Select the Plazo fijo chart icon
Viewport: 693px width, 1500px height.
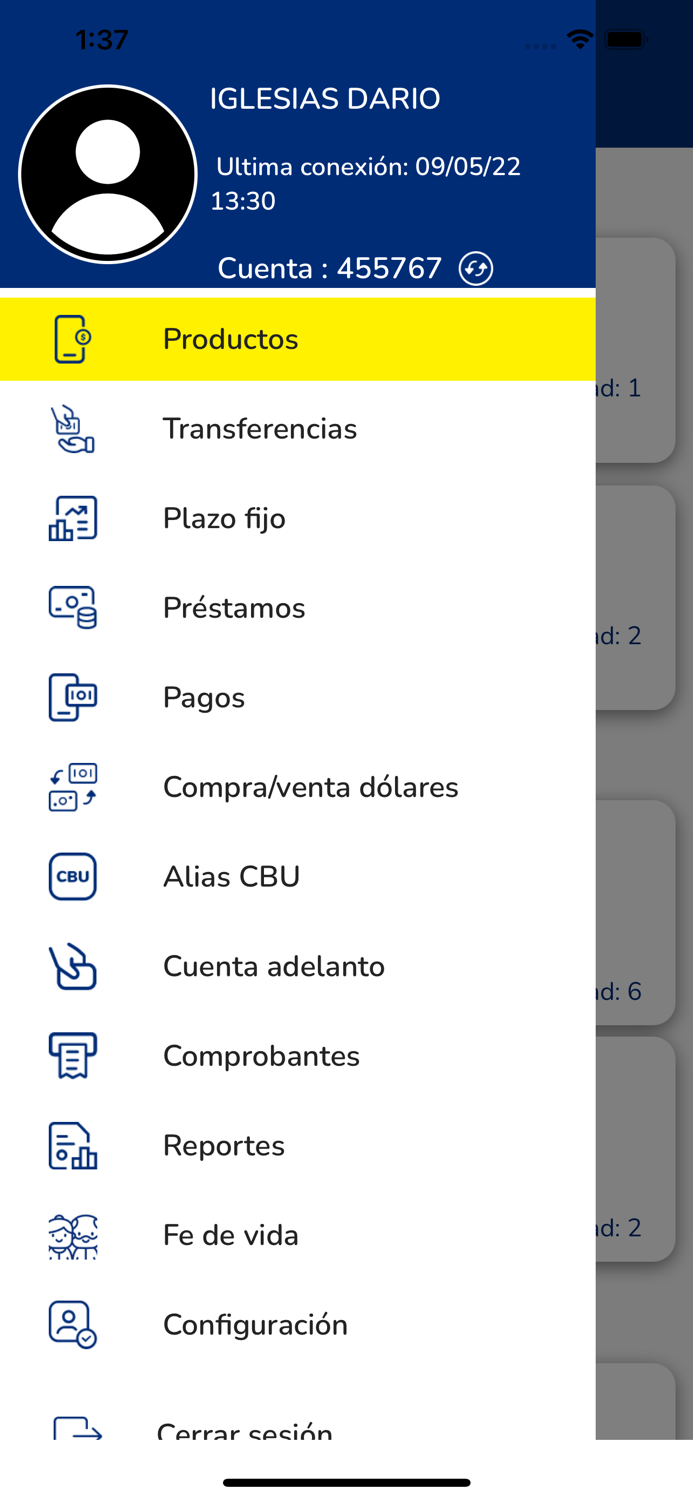point(72,518)
